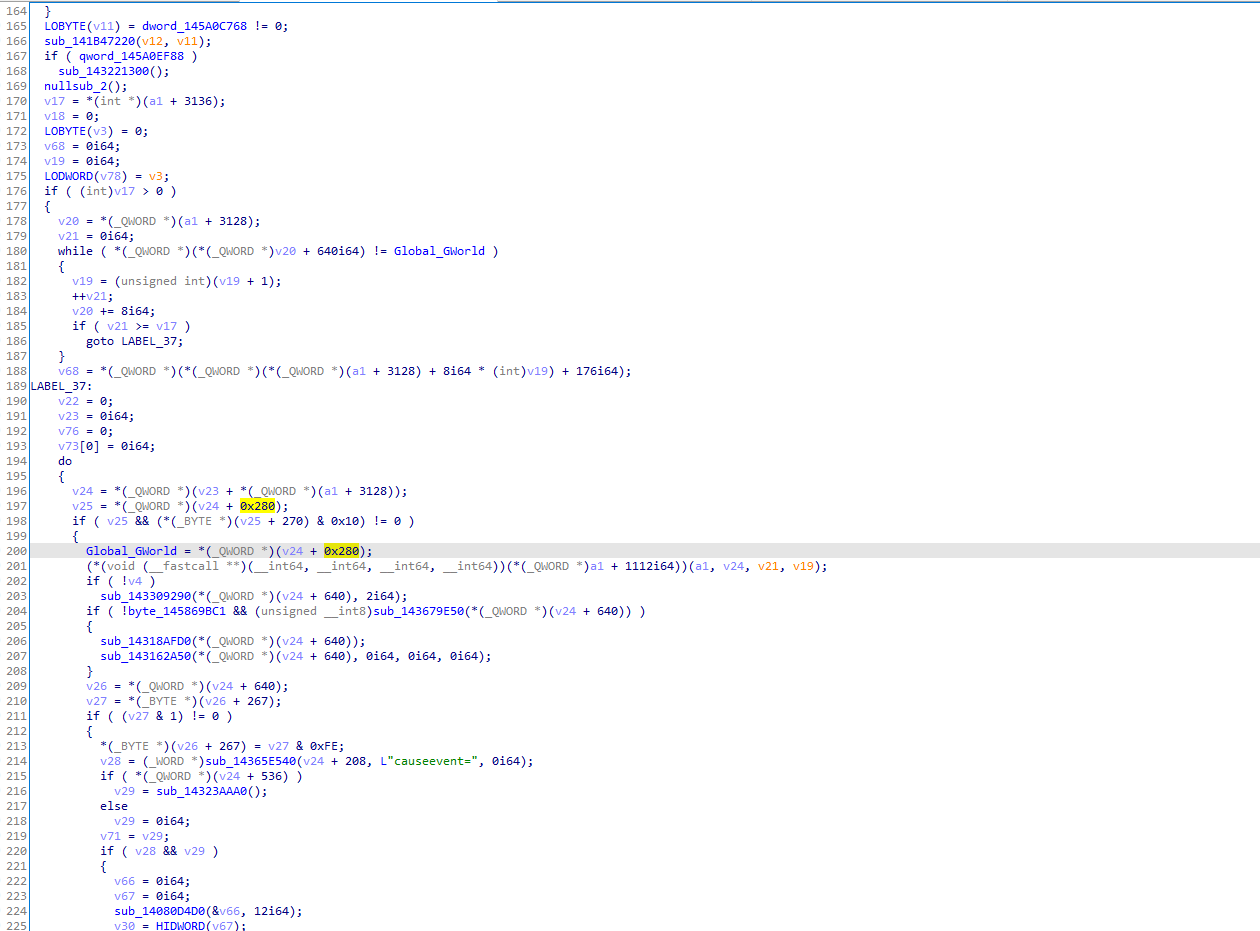This screenshot has height=931, width=1260.
Task: Click Global_GWorld assignment on line 200
Action: tap(130, 551)
